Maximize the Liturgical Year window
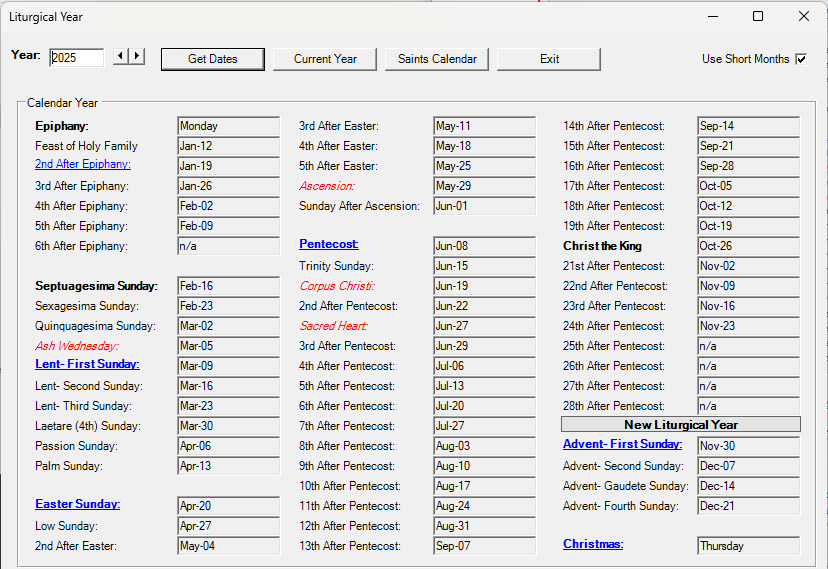 tap(758, 16)
